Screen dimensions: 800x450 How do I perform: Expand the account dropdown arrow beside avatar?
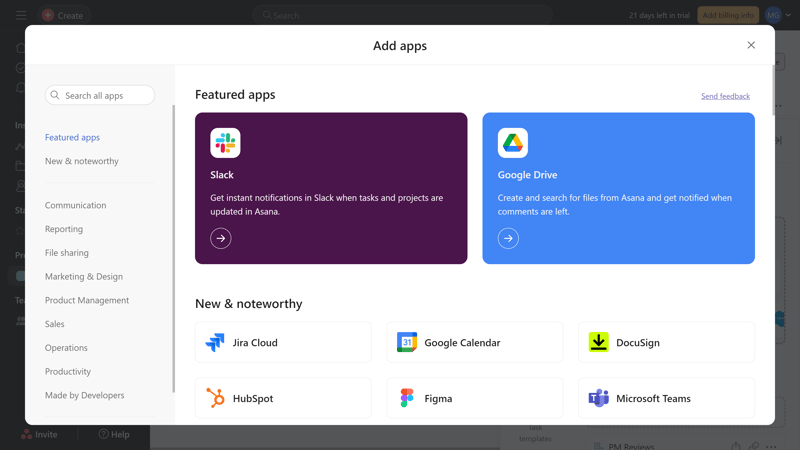click(x=788, y=15)
